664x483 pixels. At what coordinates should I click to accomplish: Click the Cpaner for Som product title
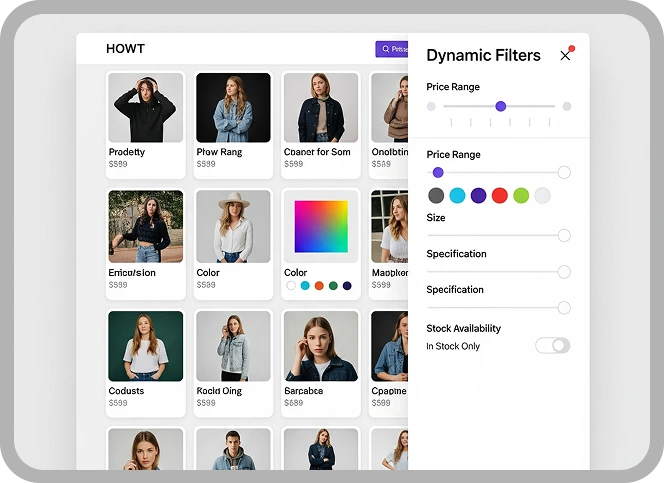pos(317,152)
